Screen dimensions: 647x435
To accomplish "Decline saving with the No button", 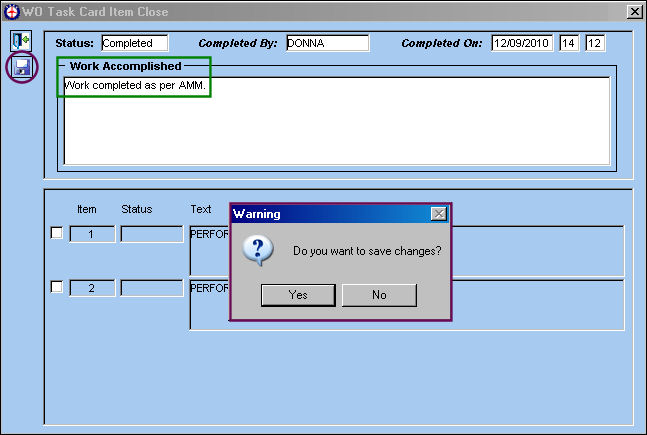I will (379, 295).
